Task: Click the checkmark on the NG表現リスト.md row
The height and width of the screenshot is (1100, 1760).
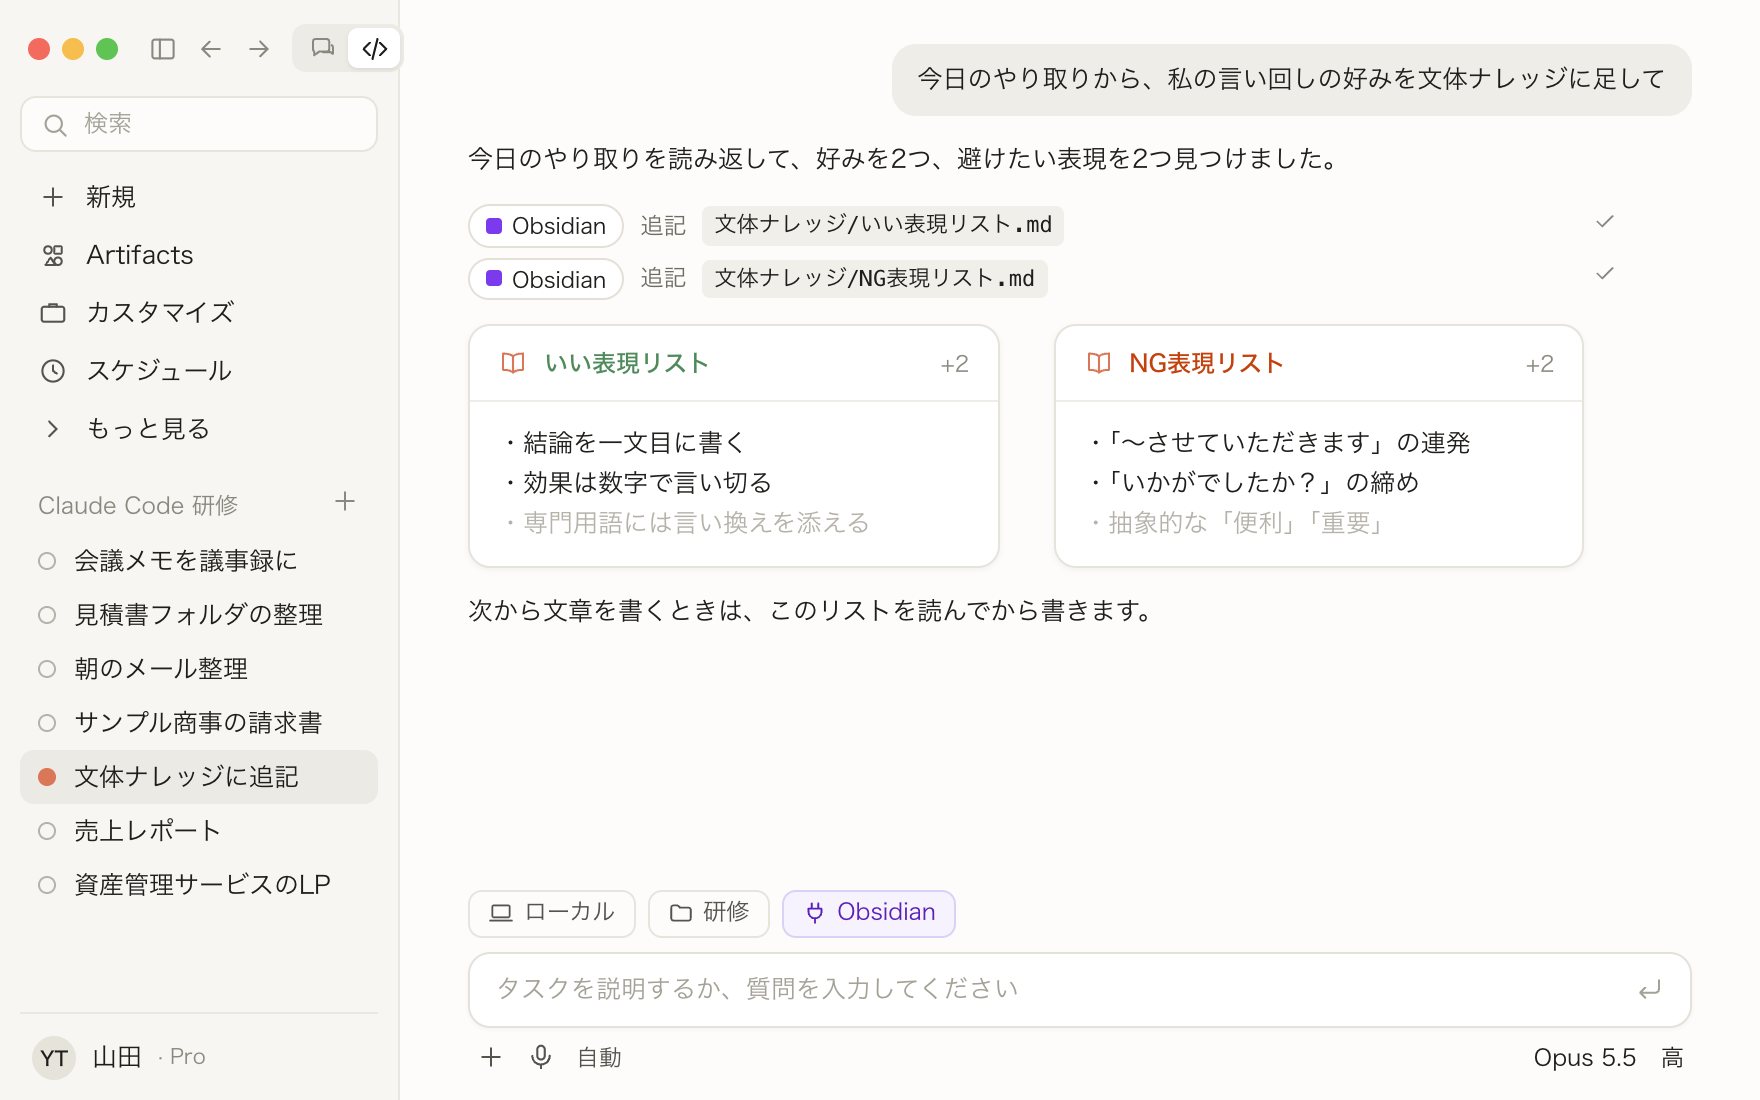Action: click(1605, 274)
